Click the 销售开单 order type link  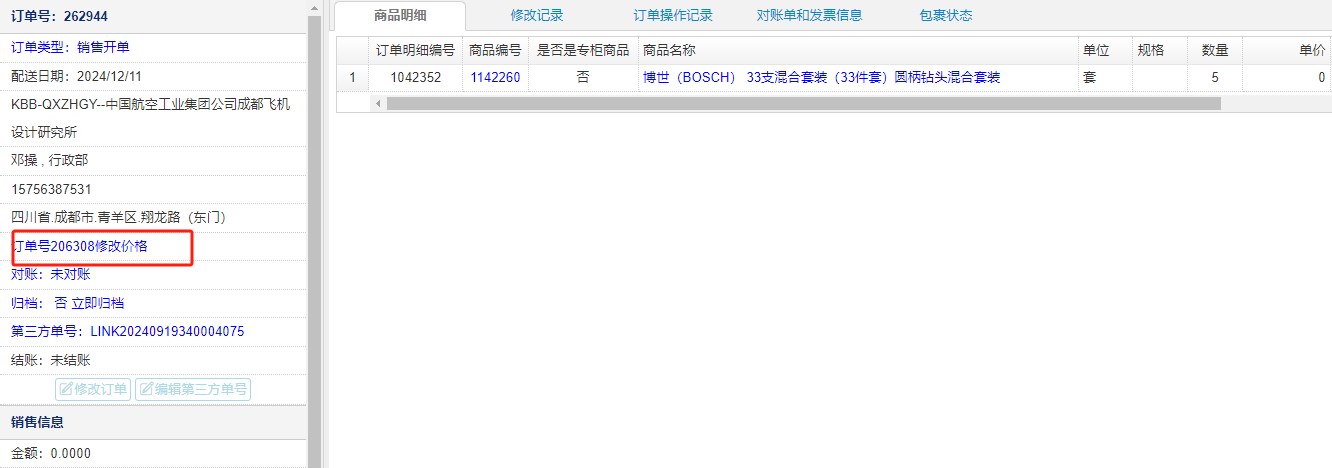[x=103, y=47]
